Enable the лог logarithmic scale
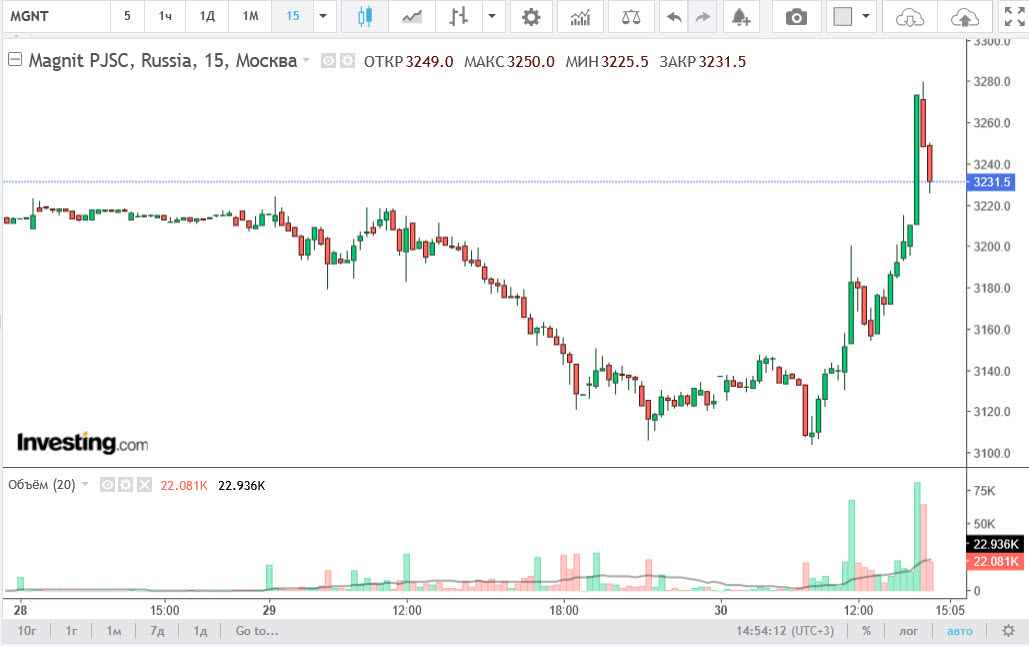This screenshot has height=646, width=1029. (908, 631)
